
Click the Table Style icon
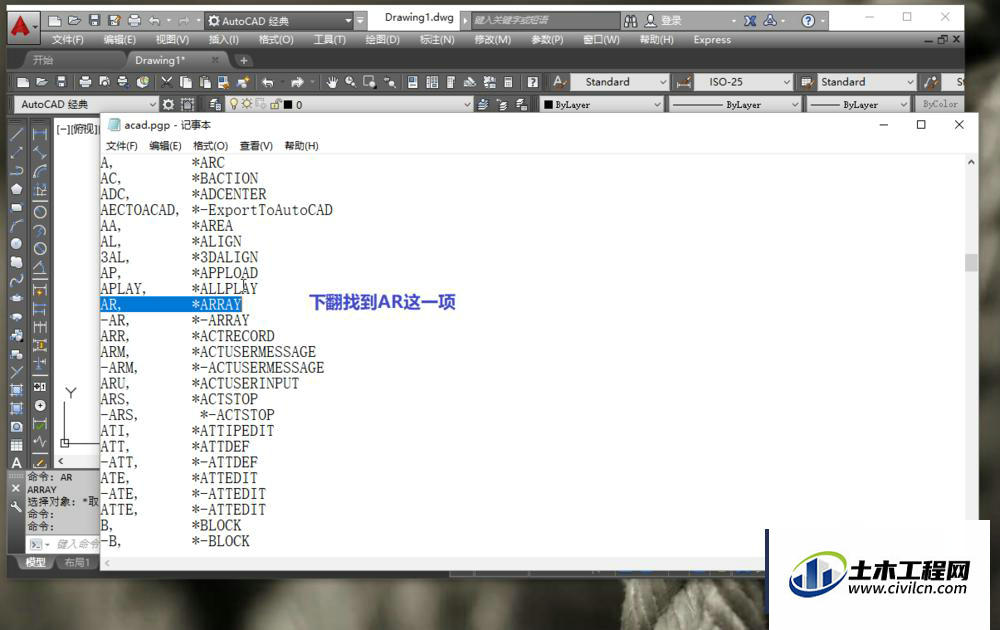(807, 82)
